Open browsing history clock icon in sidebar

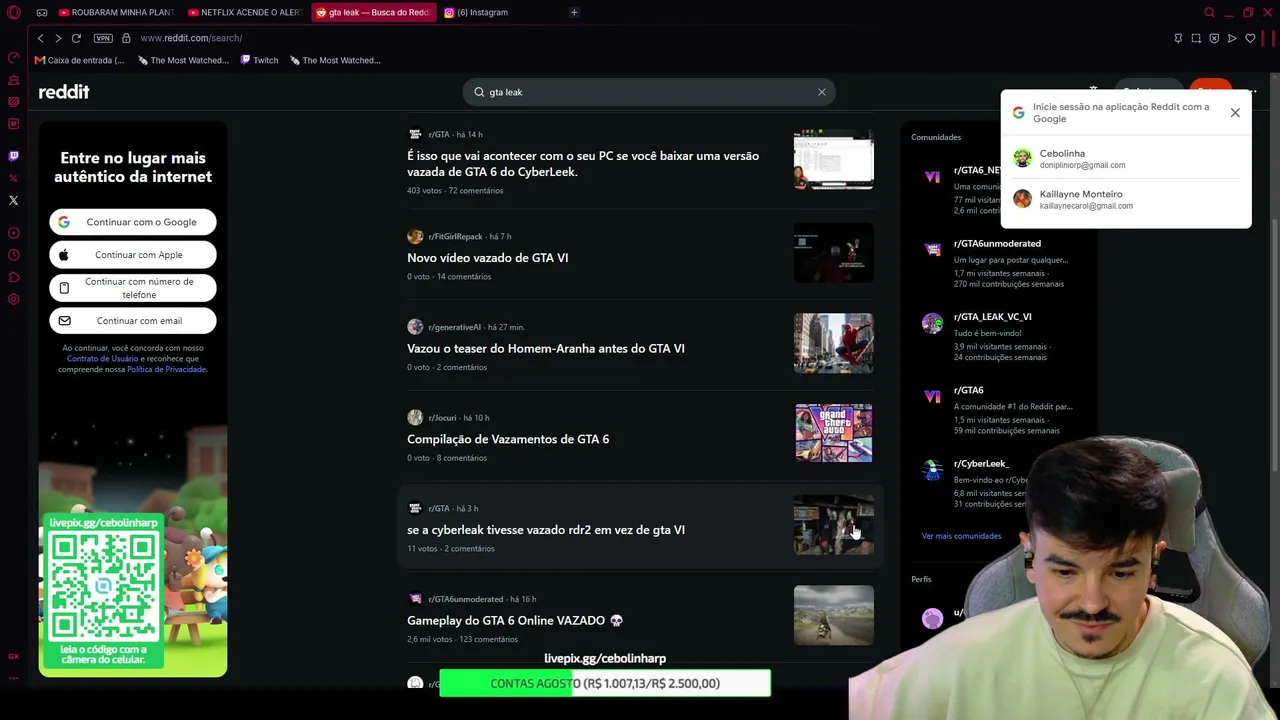point(14,255)
